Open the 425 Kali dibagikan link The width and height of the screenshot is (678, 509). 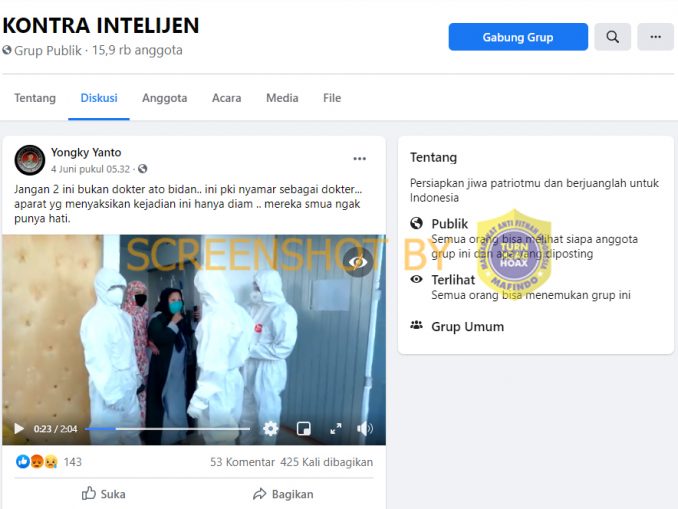pyautogui.click(x=326, y=462)
